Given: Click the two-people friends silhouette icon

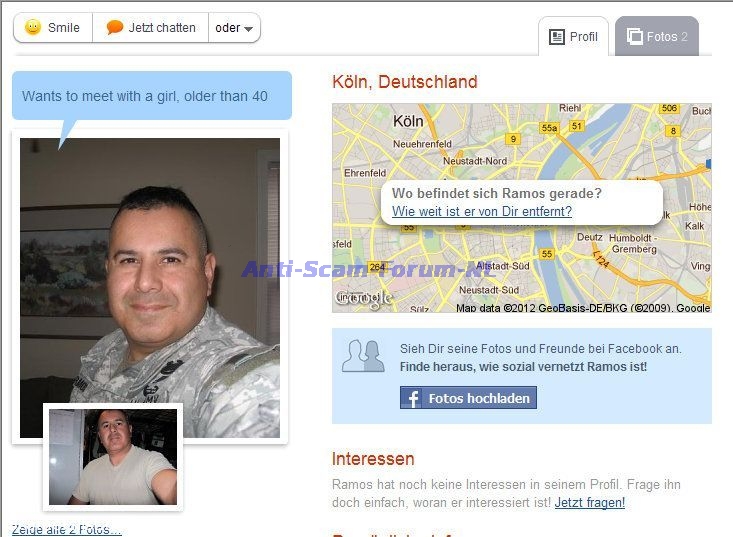Looking at the screenshot, I should tap(363, 356).
